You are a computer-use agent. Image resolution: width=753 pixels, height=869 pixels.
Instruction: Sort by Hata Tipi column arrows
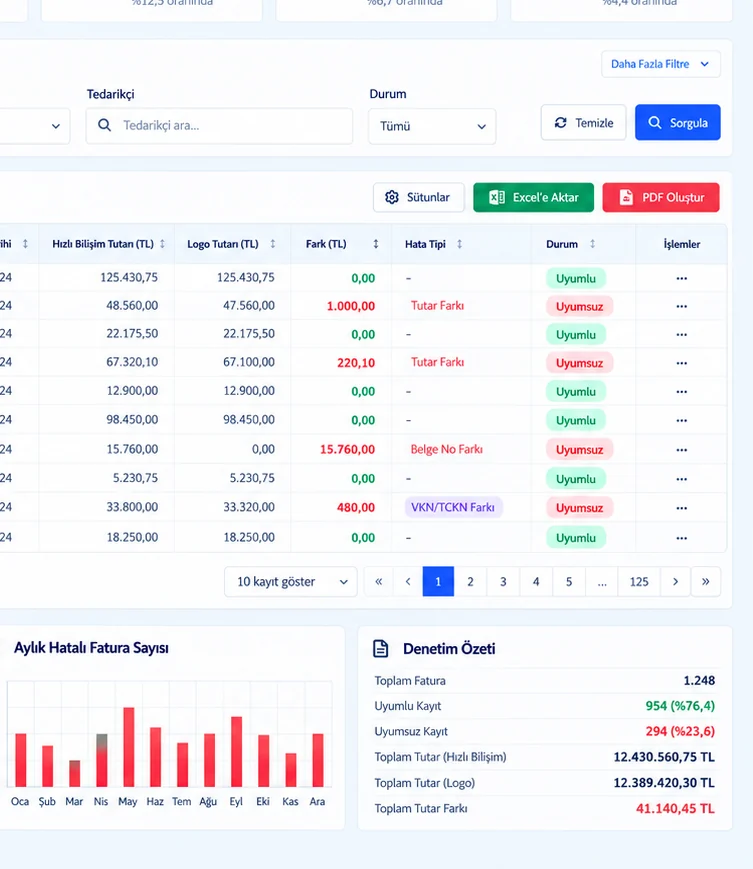pos(459,244)
